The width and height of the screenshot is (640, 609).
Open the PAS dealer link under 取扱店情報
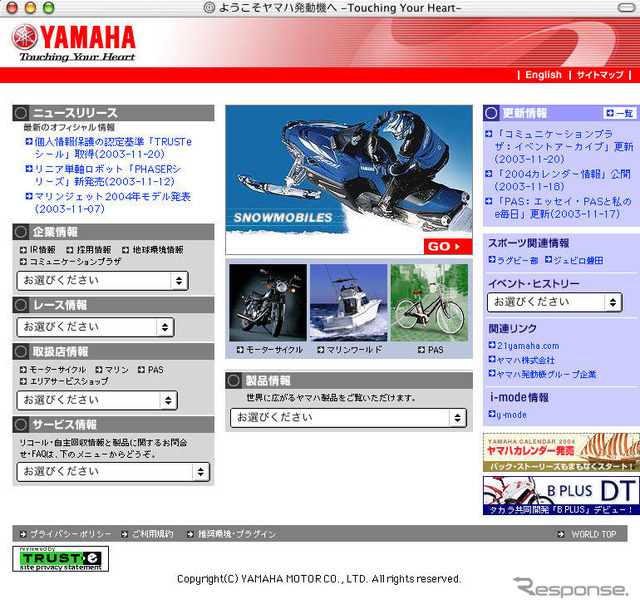click(x=156, y=370)
